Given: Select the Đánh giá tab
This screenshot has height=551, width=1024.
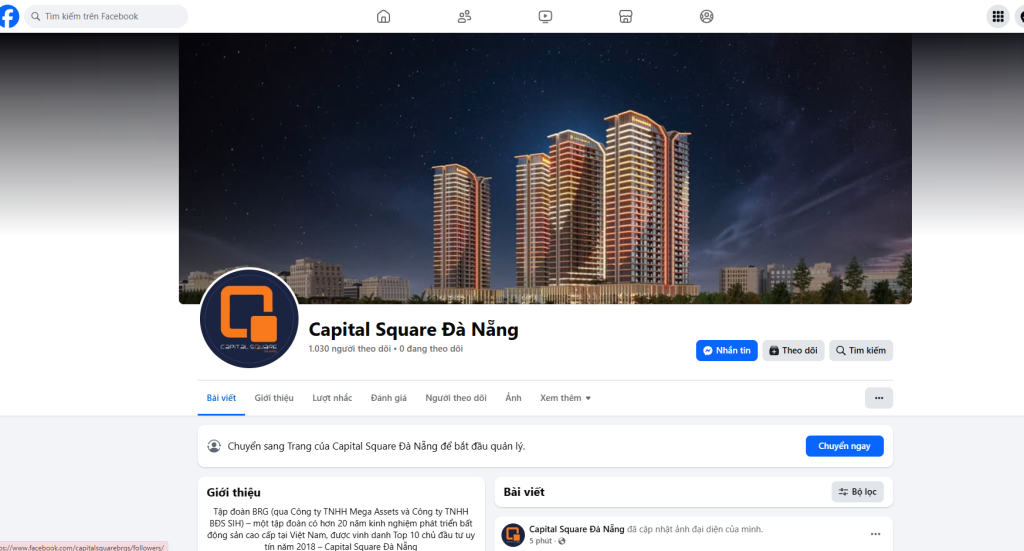Looking at the screenshot, I should [389, 398].
